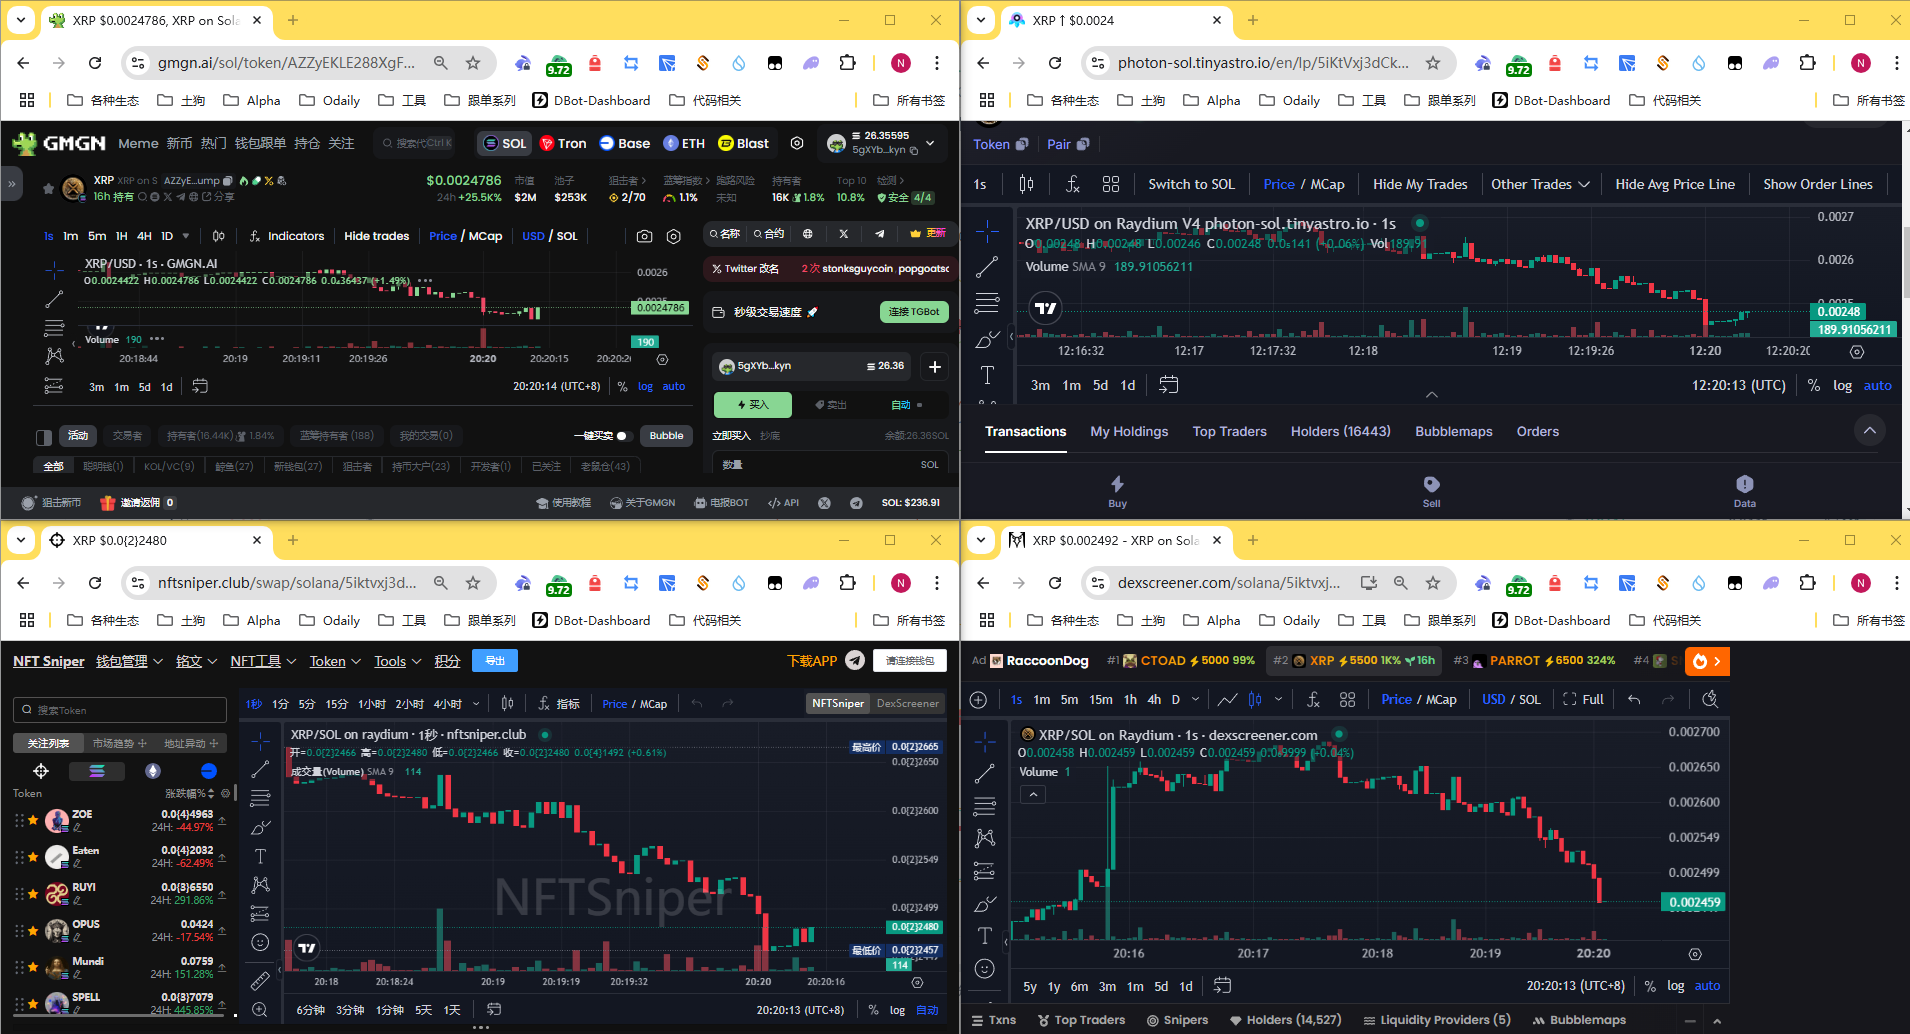Viewport: 1910px width, 1034px height.
Task: Click Hide Avg Price Line in Photon
Action: (1675, 184)
